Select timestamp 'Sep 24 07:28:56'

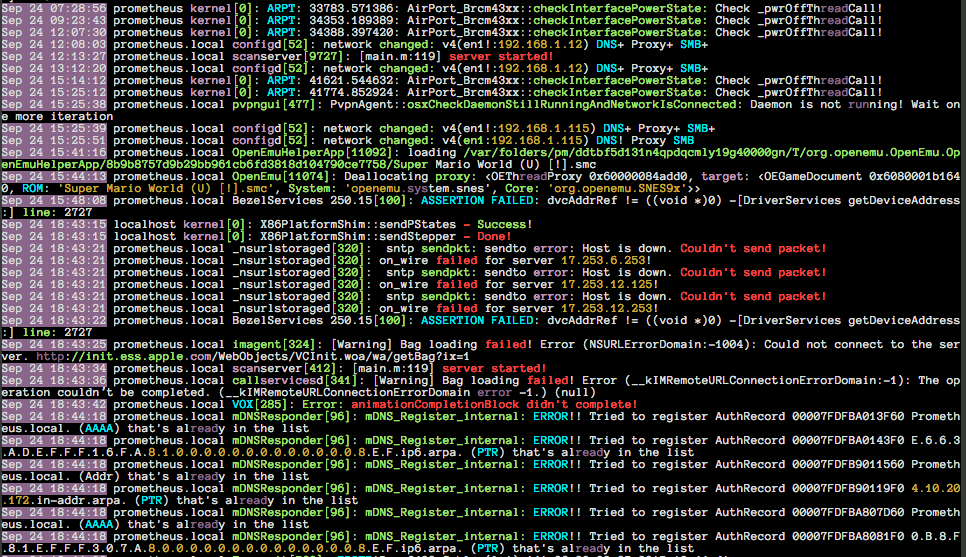54,9
